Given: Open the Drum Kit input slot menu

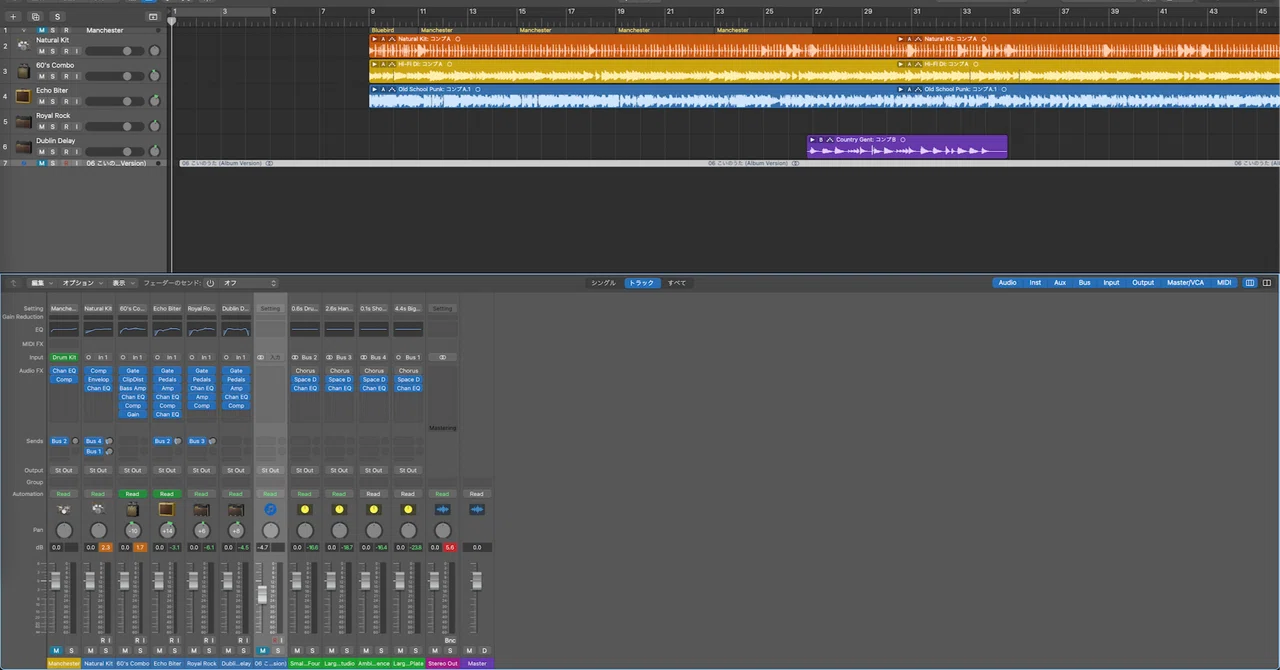Looking at the screenshot, I should pos(64,357).
